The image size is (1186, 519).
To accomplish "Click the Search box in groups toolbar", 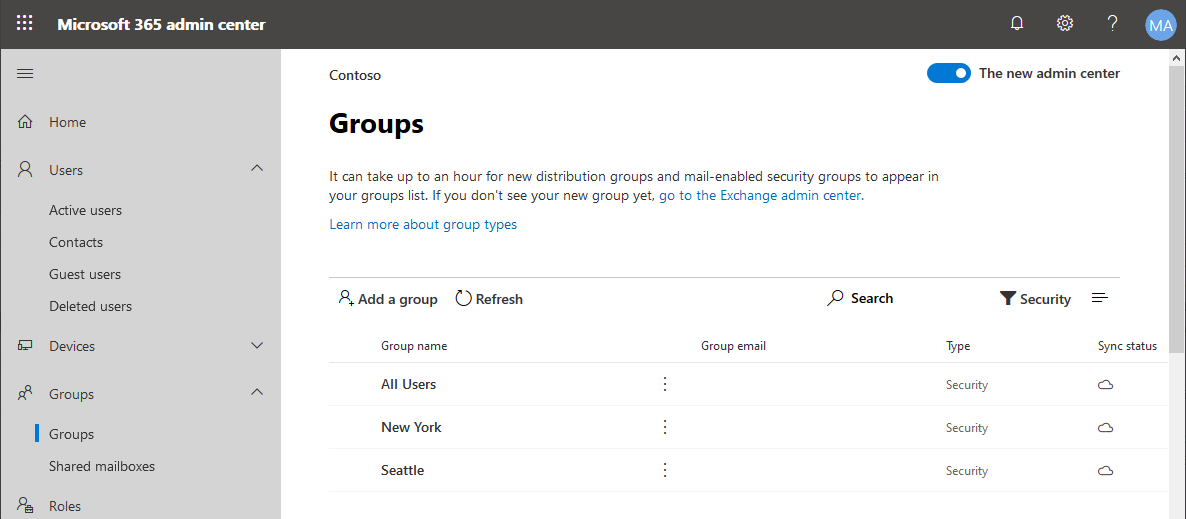I will click(x=860, y=299).
